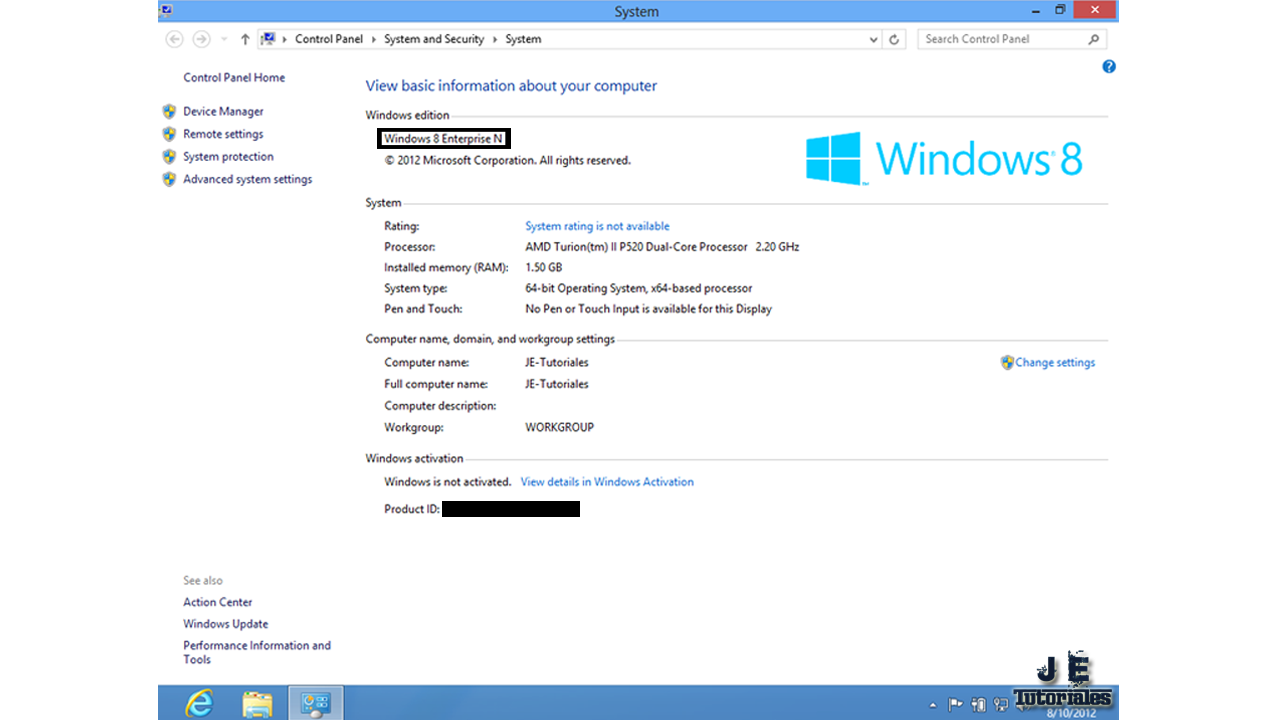Click System rating is not available link

597,226
